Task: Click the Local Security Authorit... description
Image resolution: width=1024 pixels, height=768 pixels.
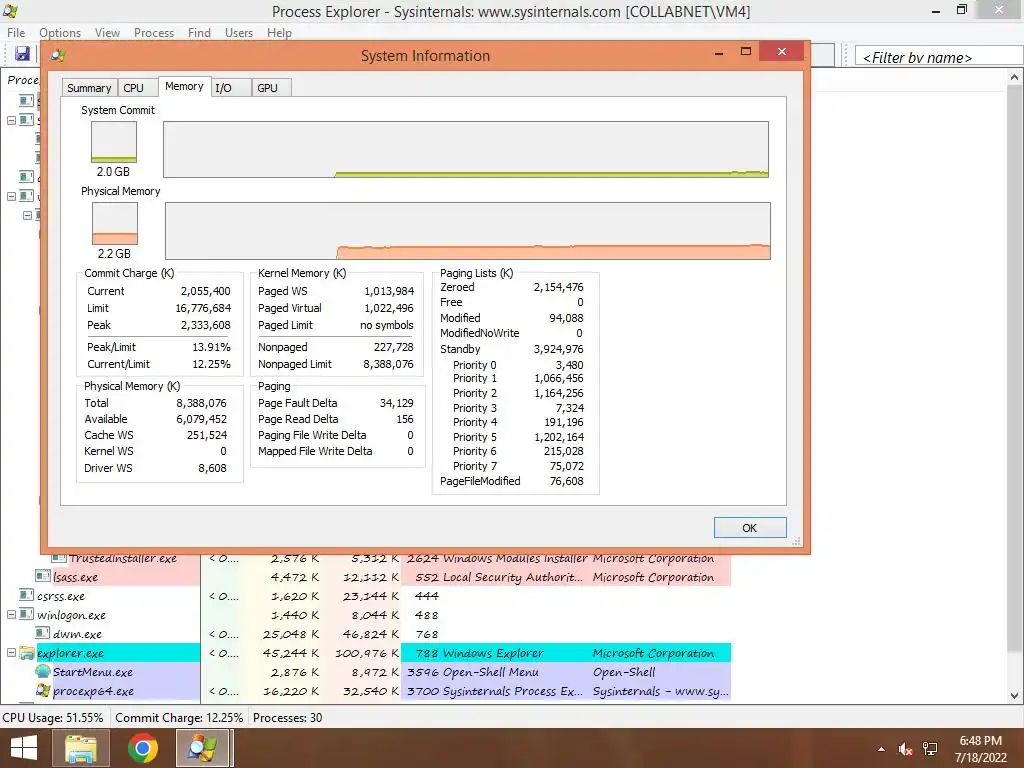Action: pos(513,577)
